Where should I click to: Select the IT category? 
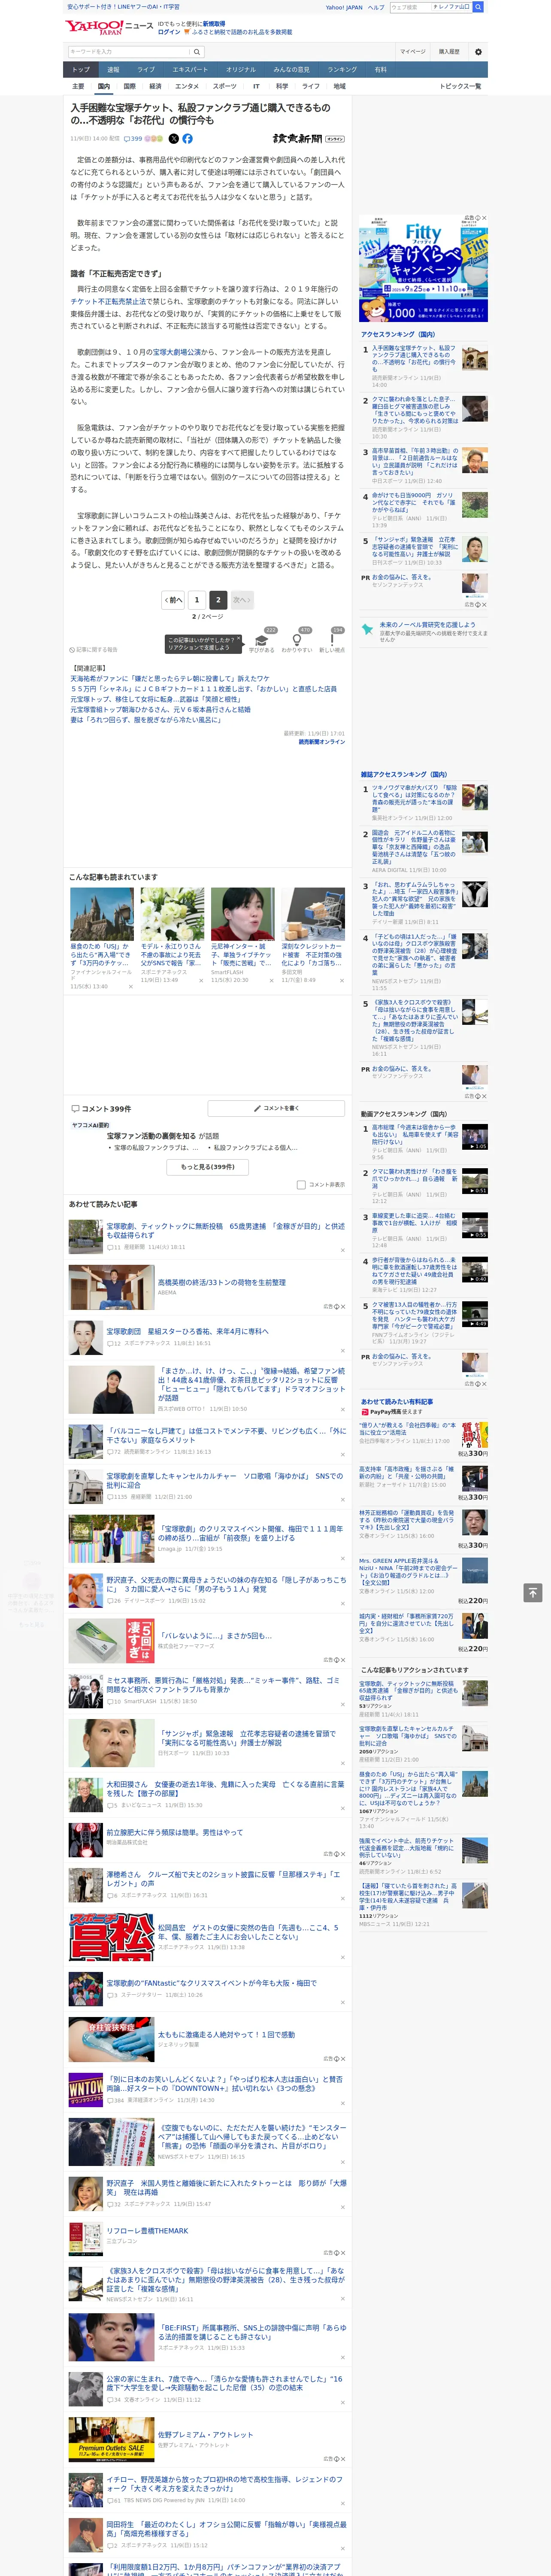(x=256, y=86)
